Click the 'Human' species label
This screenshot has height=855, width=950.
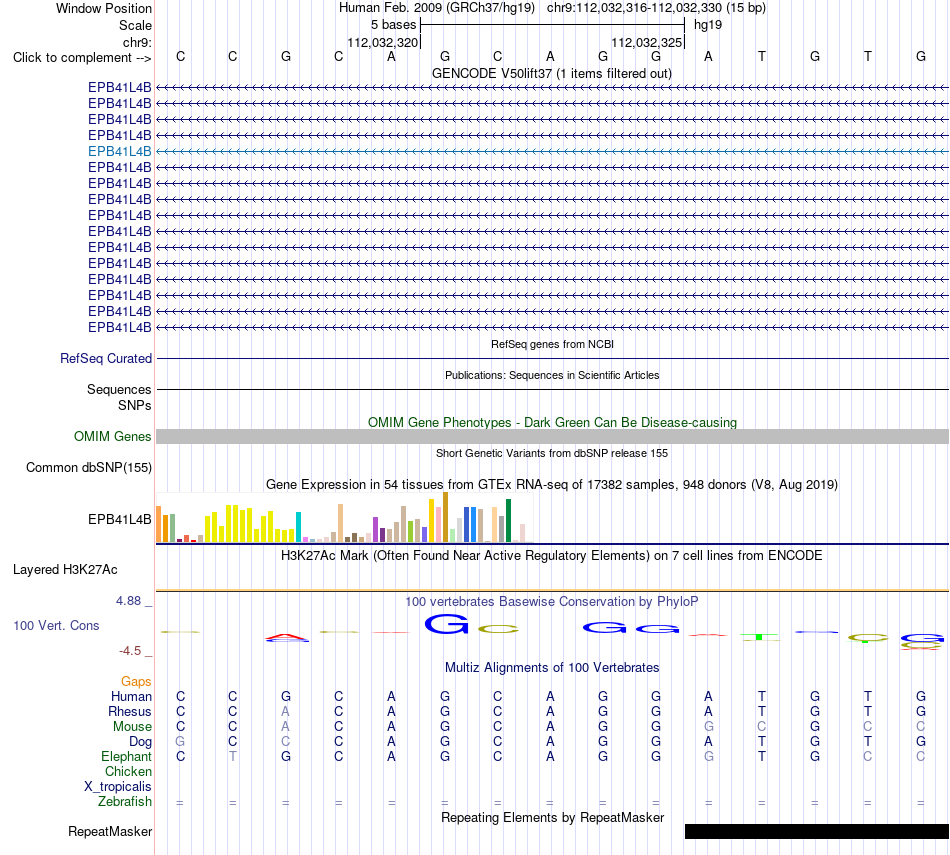point(131,696)
